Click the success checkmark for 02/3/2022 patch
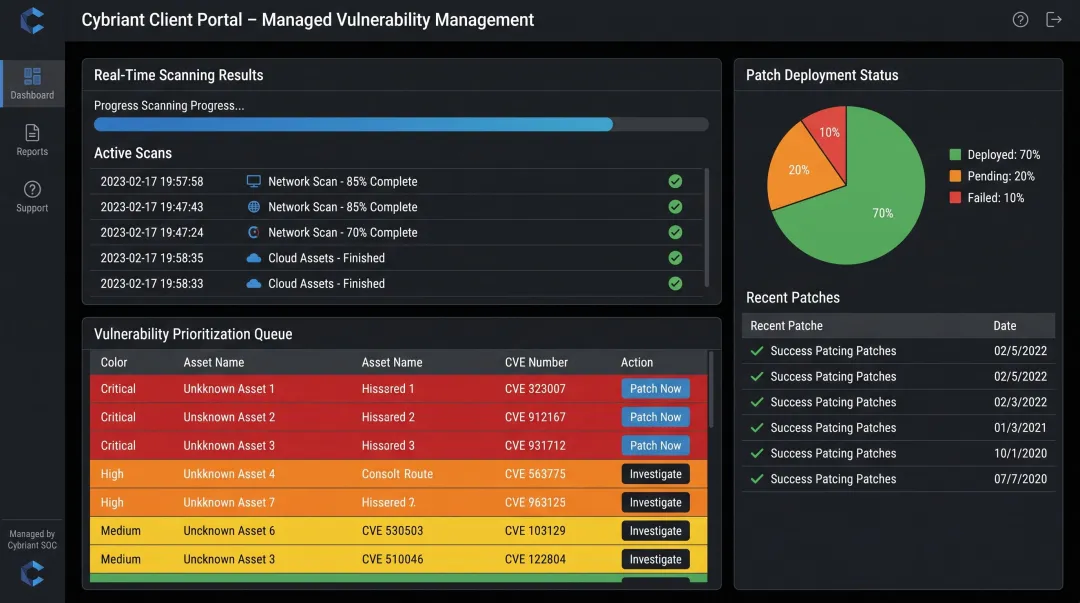This screenshot has width=1080, height=603. [757, 402]
